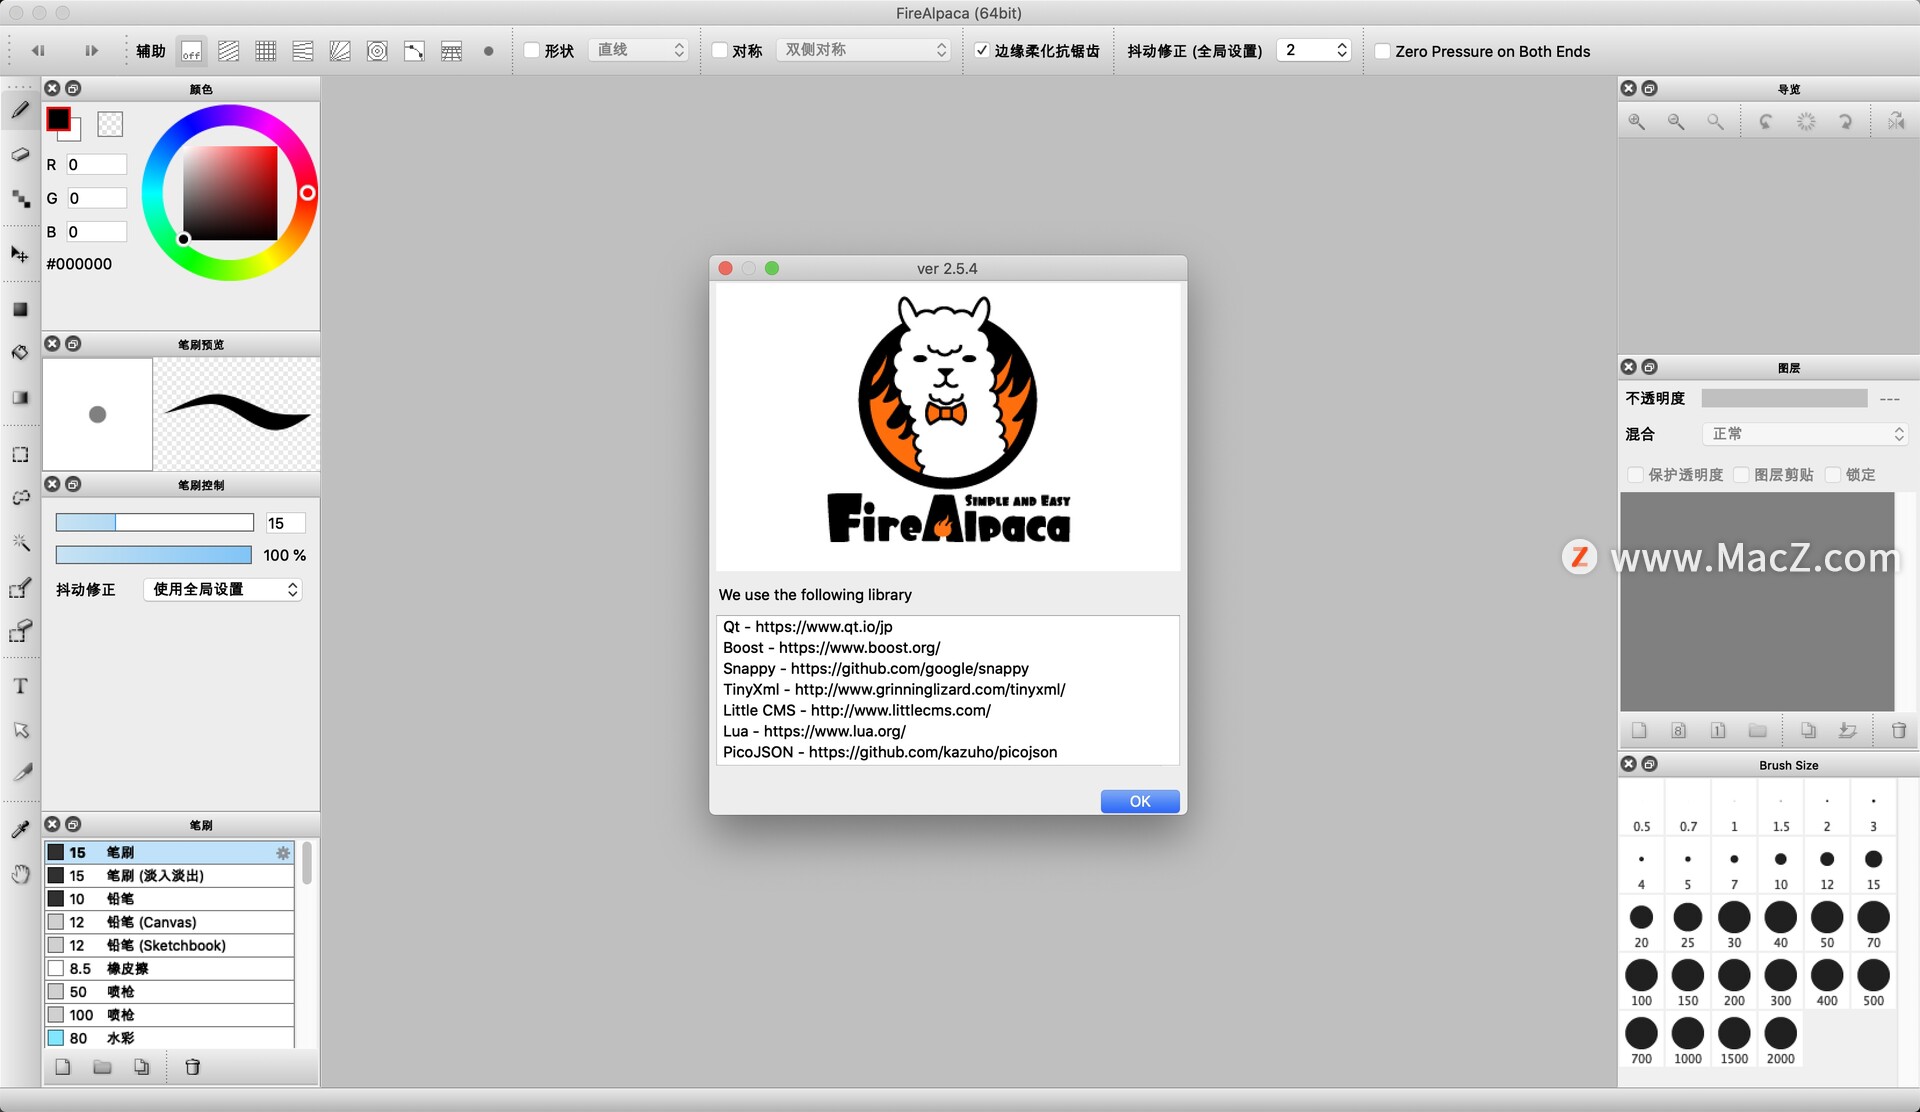The height and width of the screenshot is (1112, 1920).
Task: Select the Brush tool in left toolbar
Action: [x=20, y=110]
